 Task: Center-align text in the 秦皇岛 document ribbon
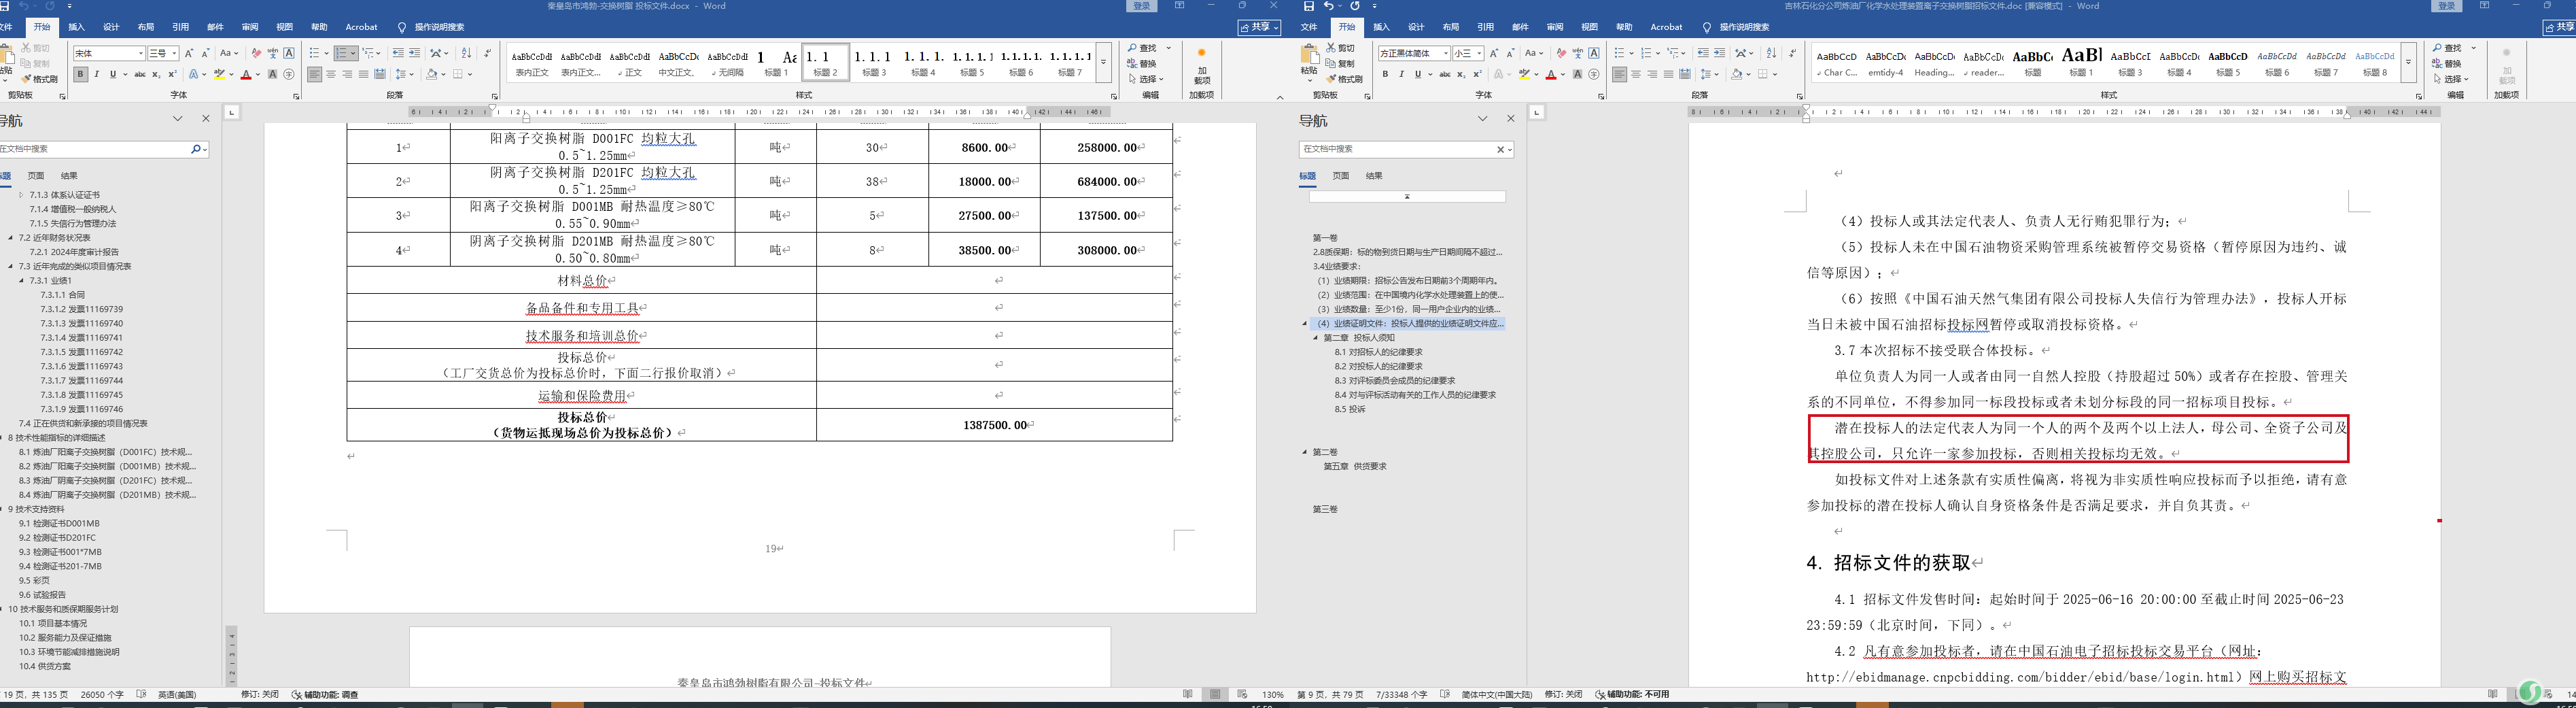(331, 74)
